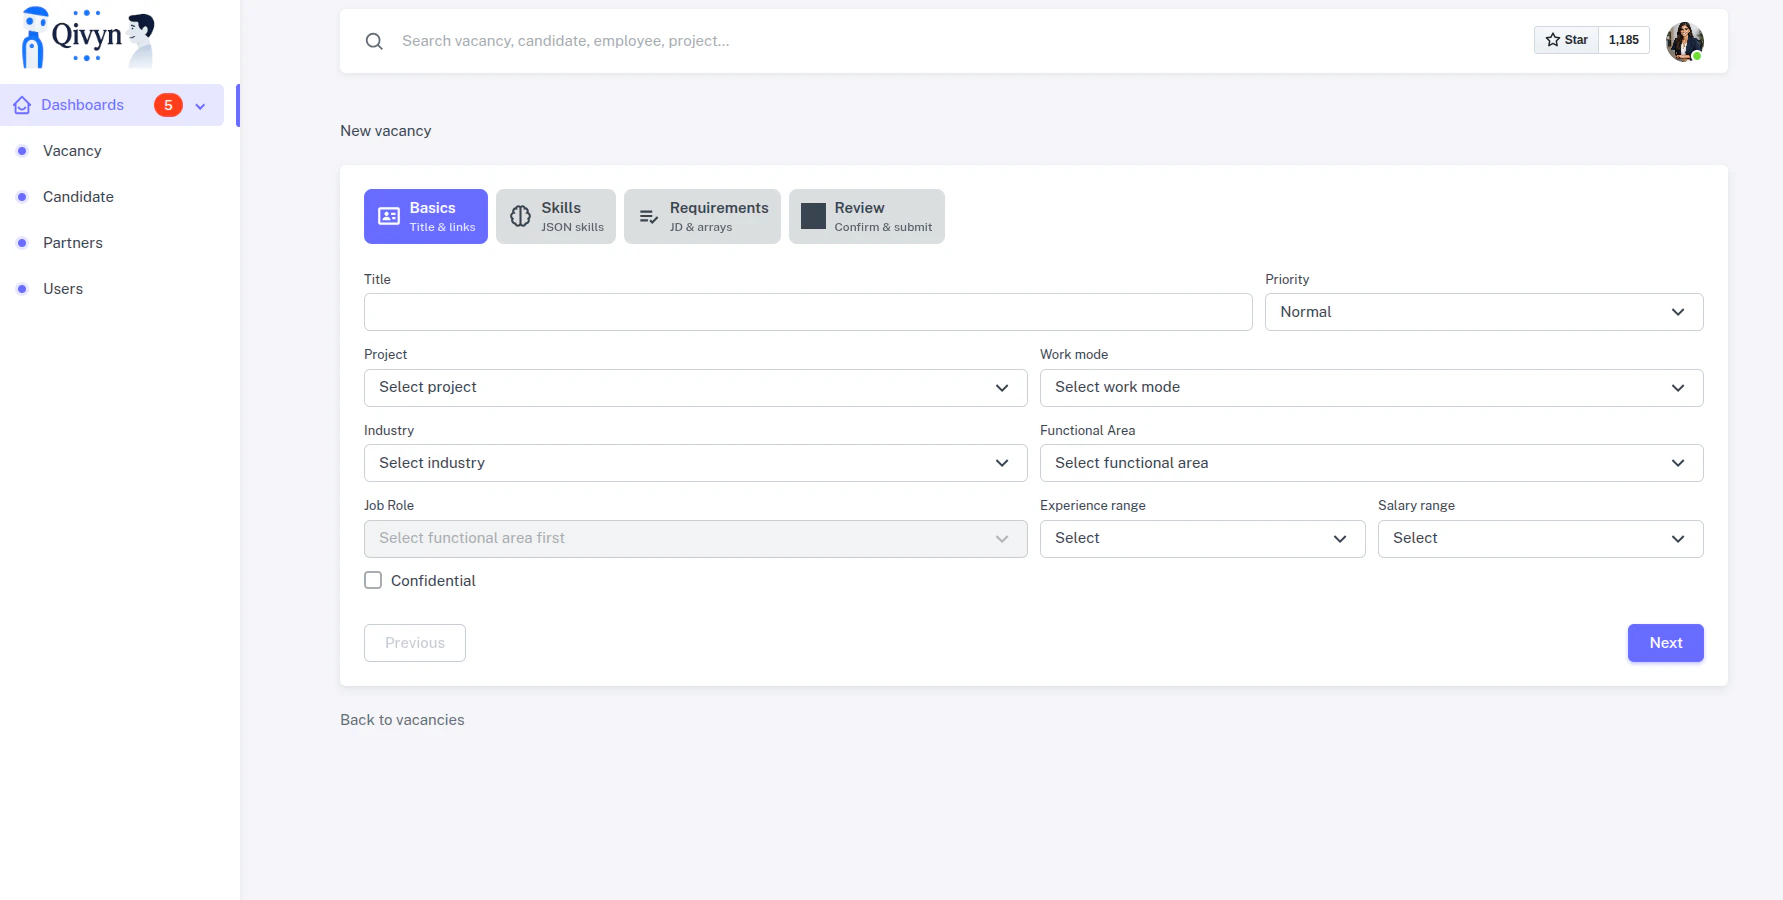Open the Experience range dropdown
Image resolution: width=1783 pixels, height=900 pixels.
(1203, 539)
